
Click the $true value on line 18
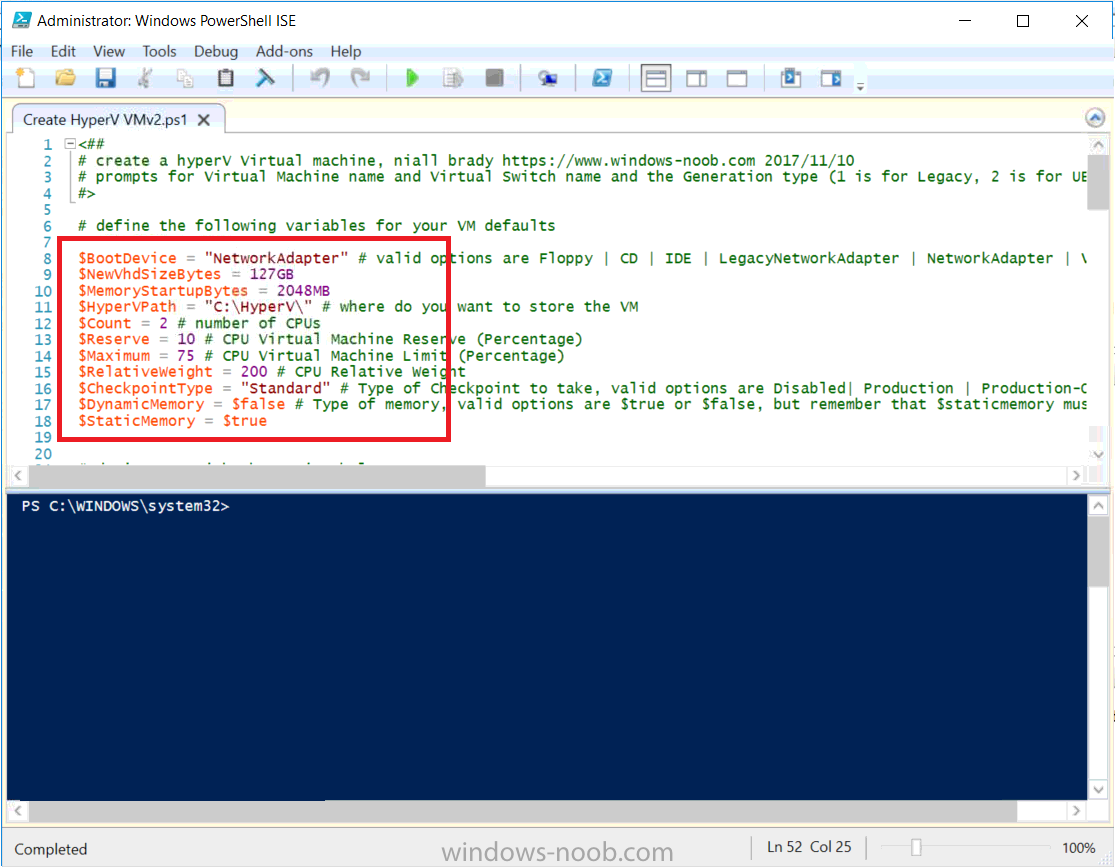coord(245,421)
